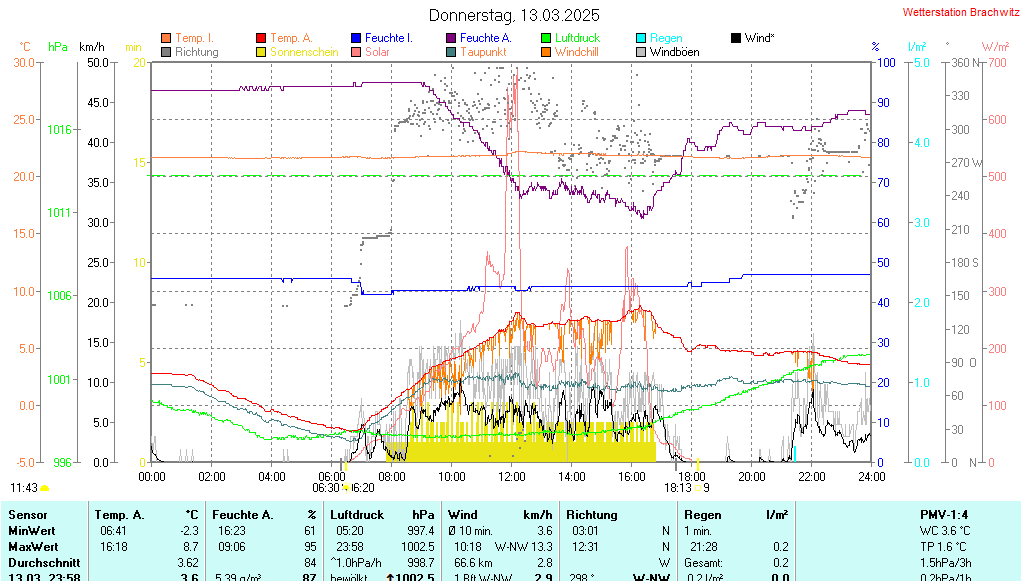This screenshot has width=1021, height=581.
Task: Click the teal Taupunkt legend square
Action: coord(451,52)
